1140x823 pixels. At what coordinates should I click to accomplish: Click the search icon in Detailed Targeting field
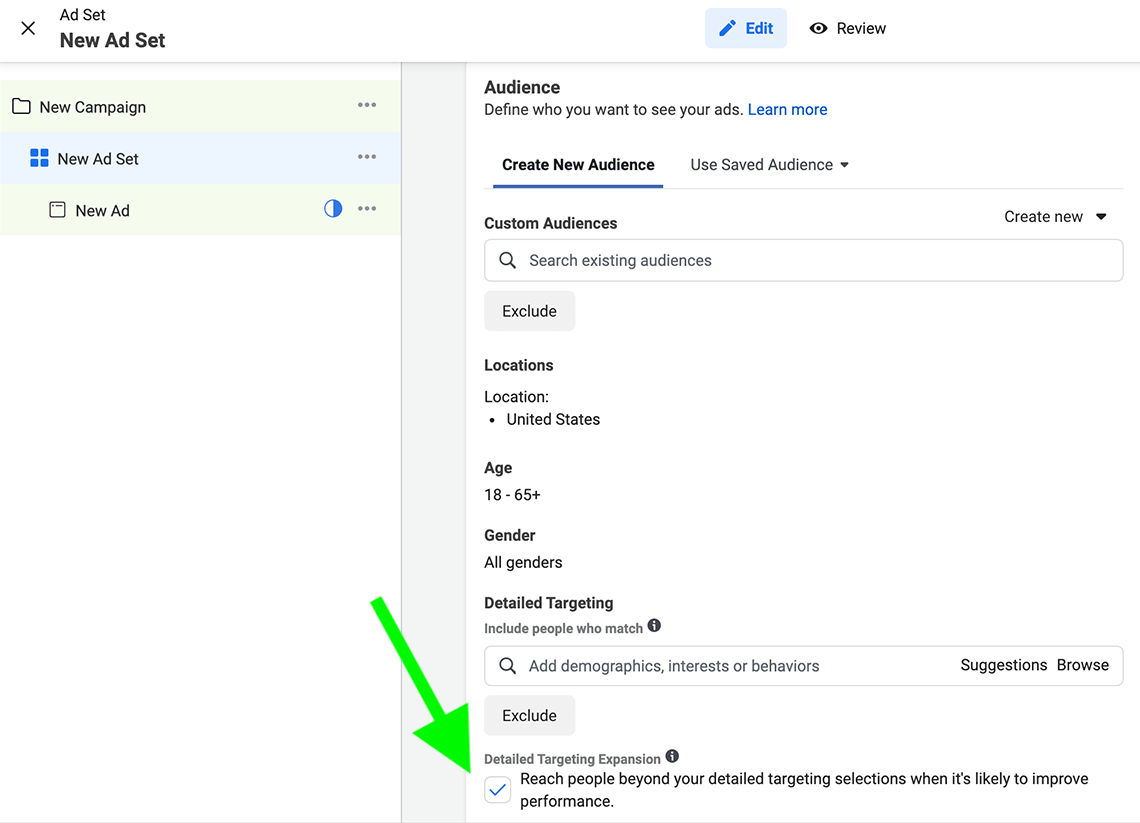coord(507,666)
